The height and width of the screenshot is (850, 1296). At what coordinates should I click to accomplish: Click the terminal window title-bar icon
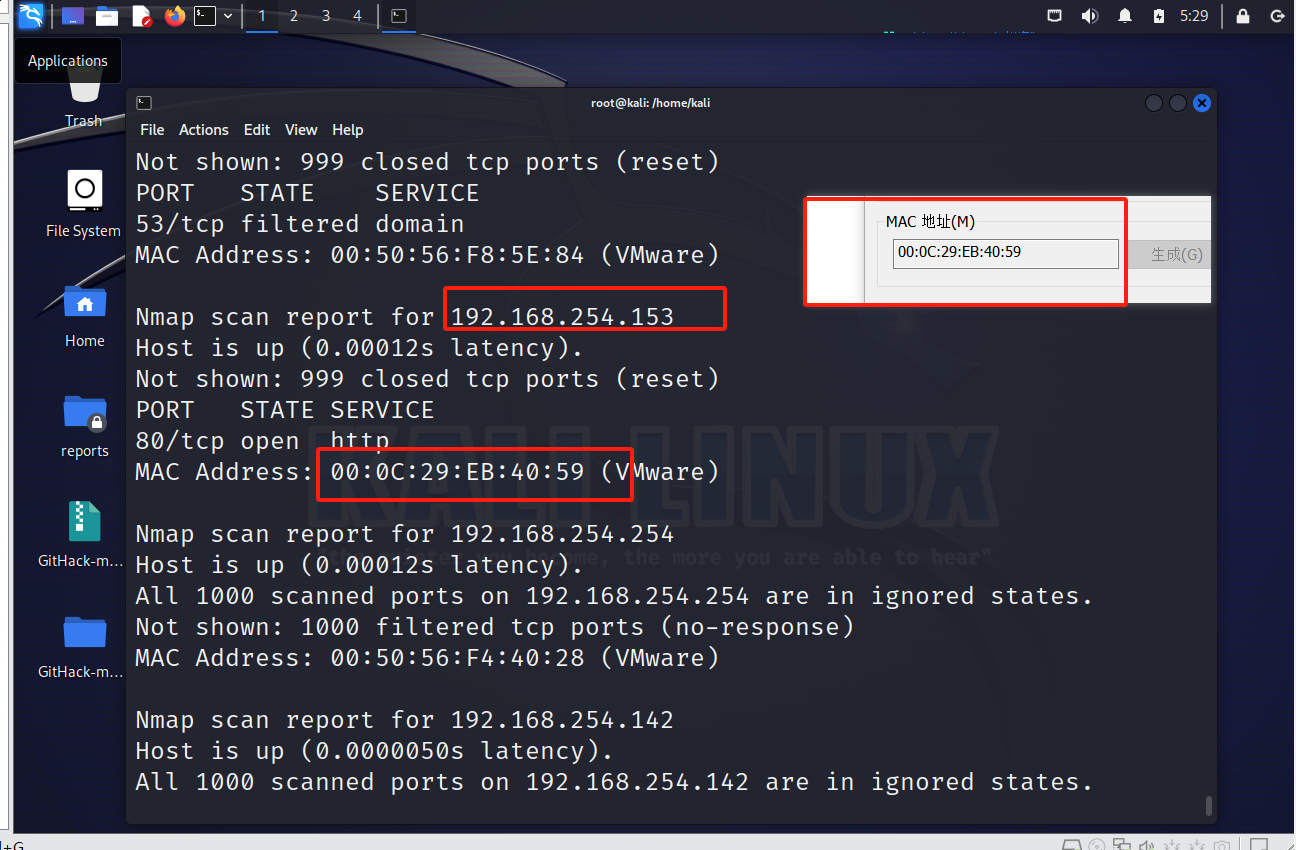(144, 102)
